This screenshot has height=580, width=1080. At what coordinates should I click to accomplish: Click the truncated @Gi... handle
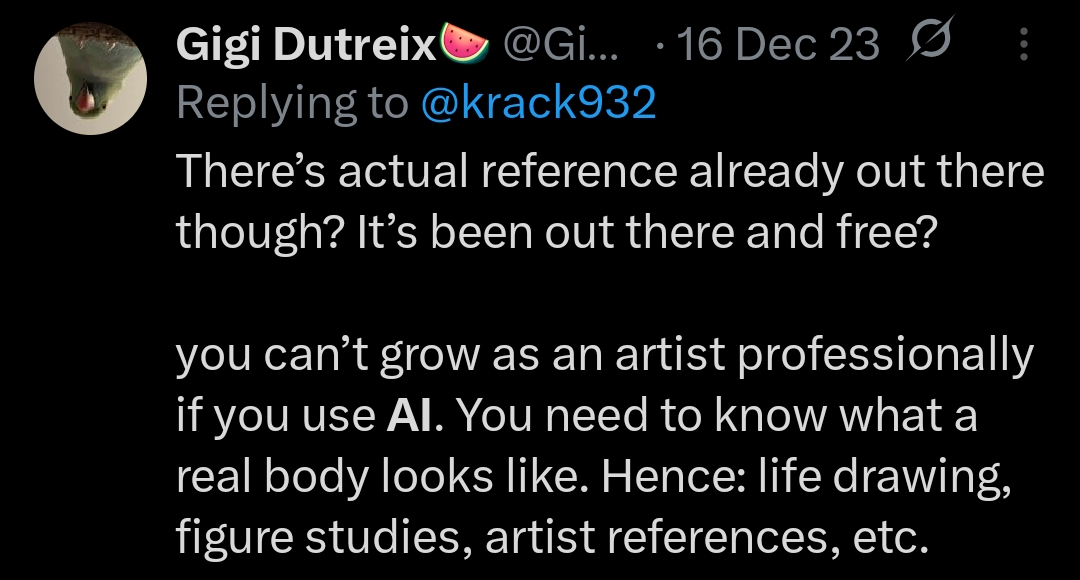coord(561,44)
